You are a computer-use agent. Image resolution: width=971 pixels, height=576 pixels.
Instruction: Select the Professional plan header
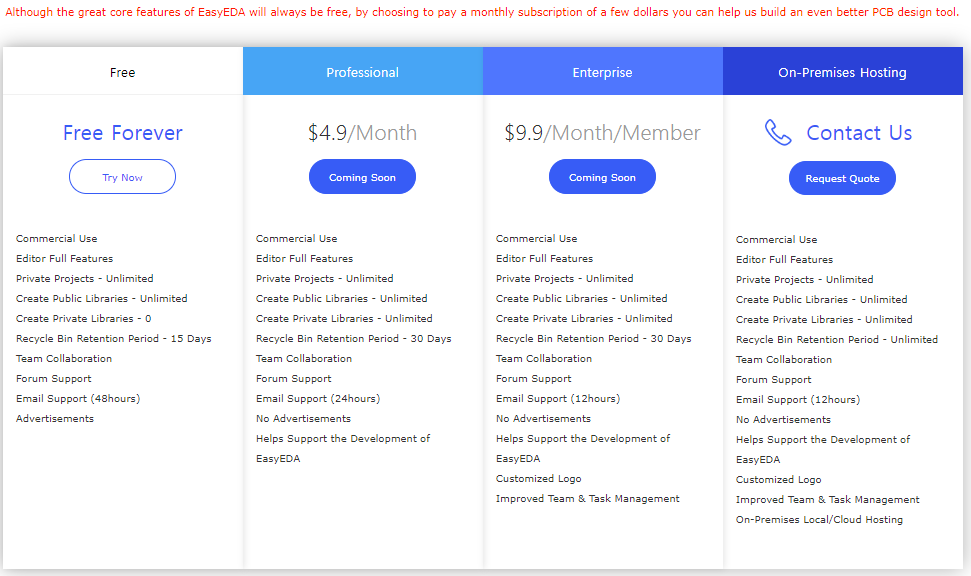pyautogui.click(x=363, y=72)
